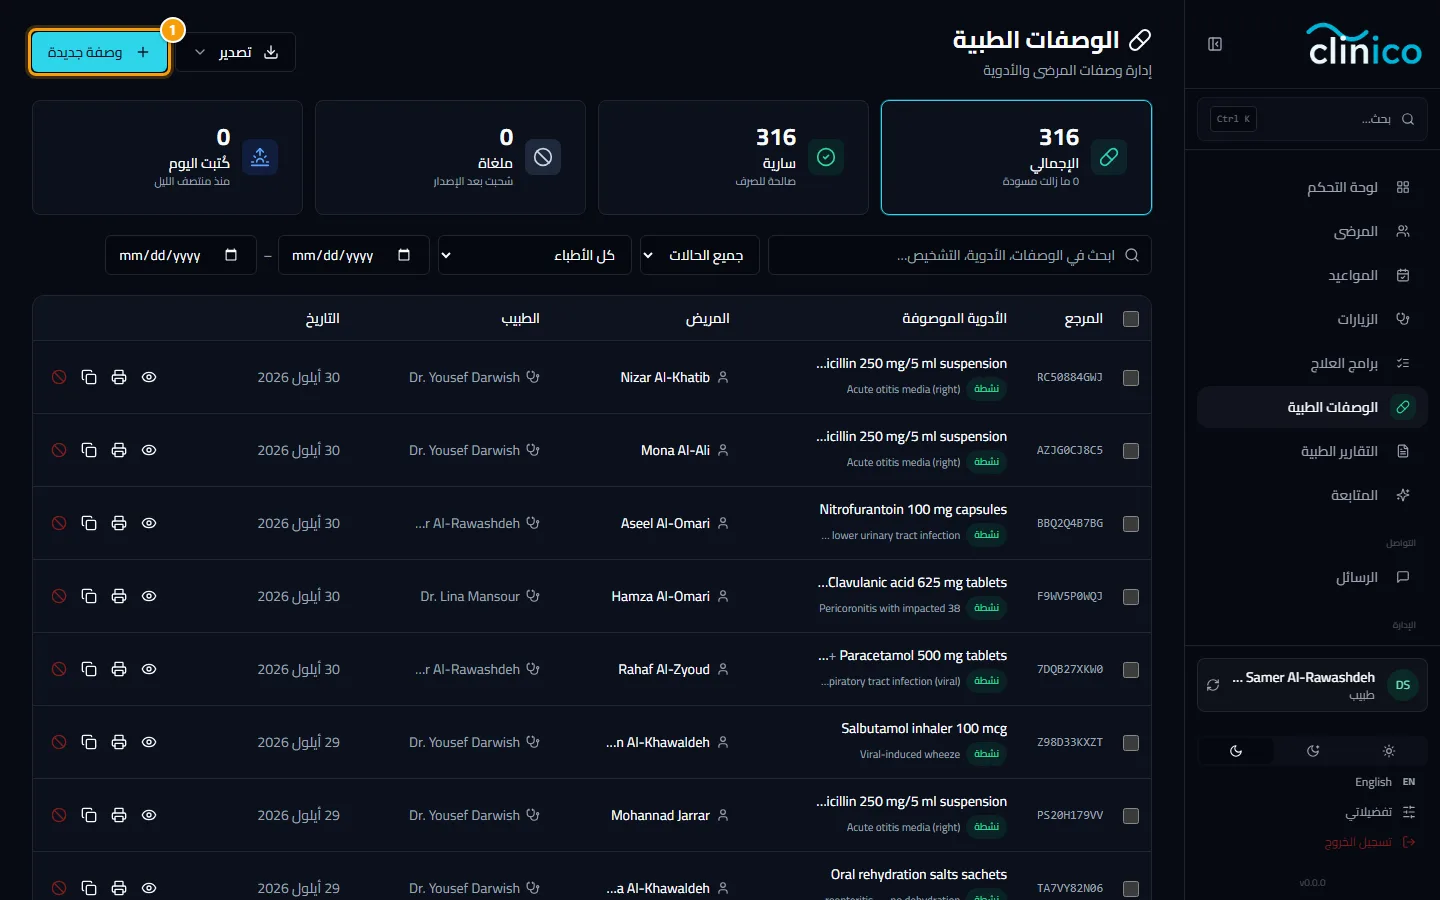Image resolution: width=1440 pixels, height=900 pixels.
Task: Check the F9WV5P0WQJ row checkbox
Action: (1131, 597)
